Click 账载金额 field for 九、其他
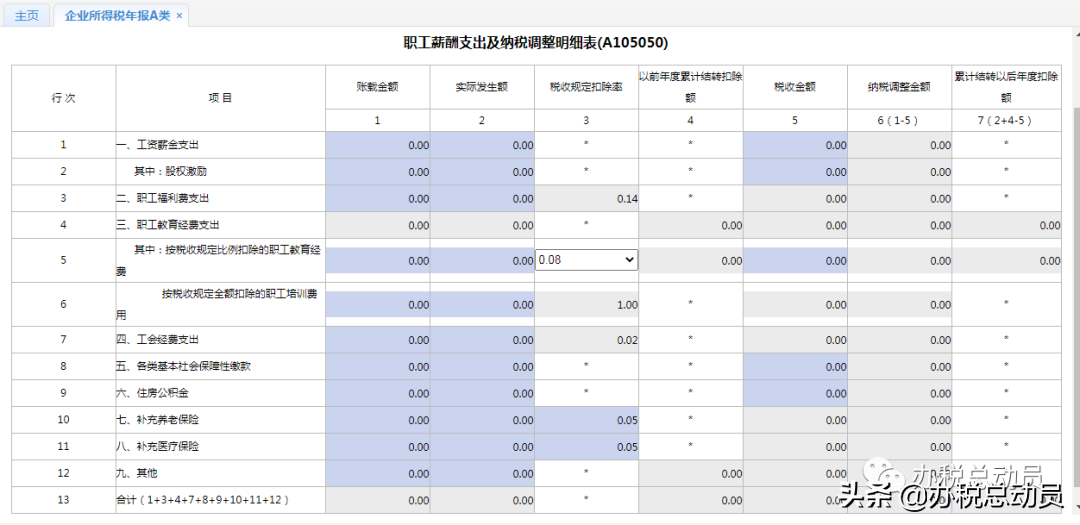Screen dimensions: 1080x525 tap(378, 473)
